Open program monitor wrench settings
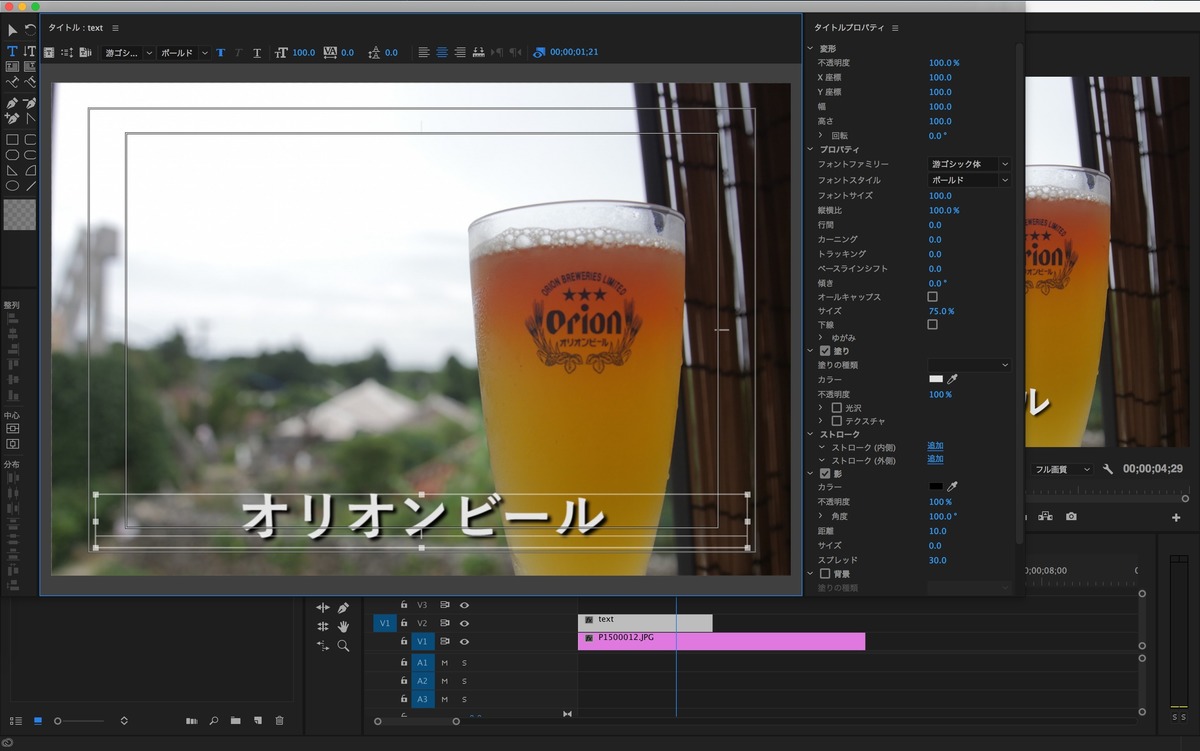Image resolution: width=1200 pixels, height=751 pixels. coord(1108,469)
